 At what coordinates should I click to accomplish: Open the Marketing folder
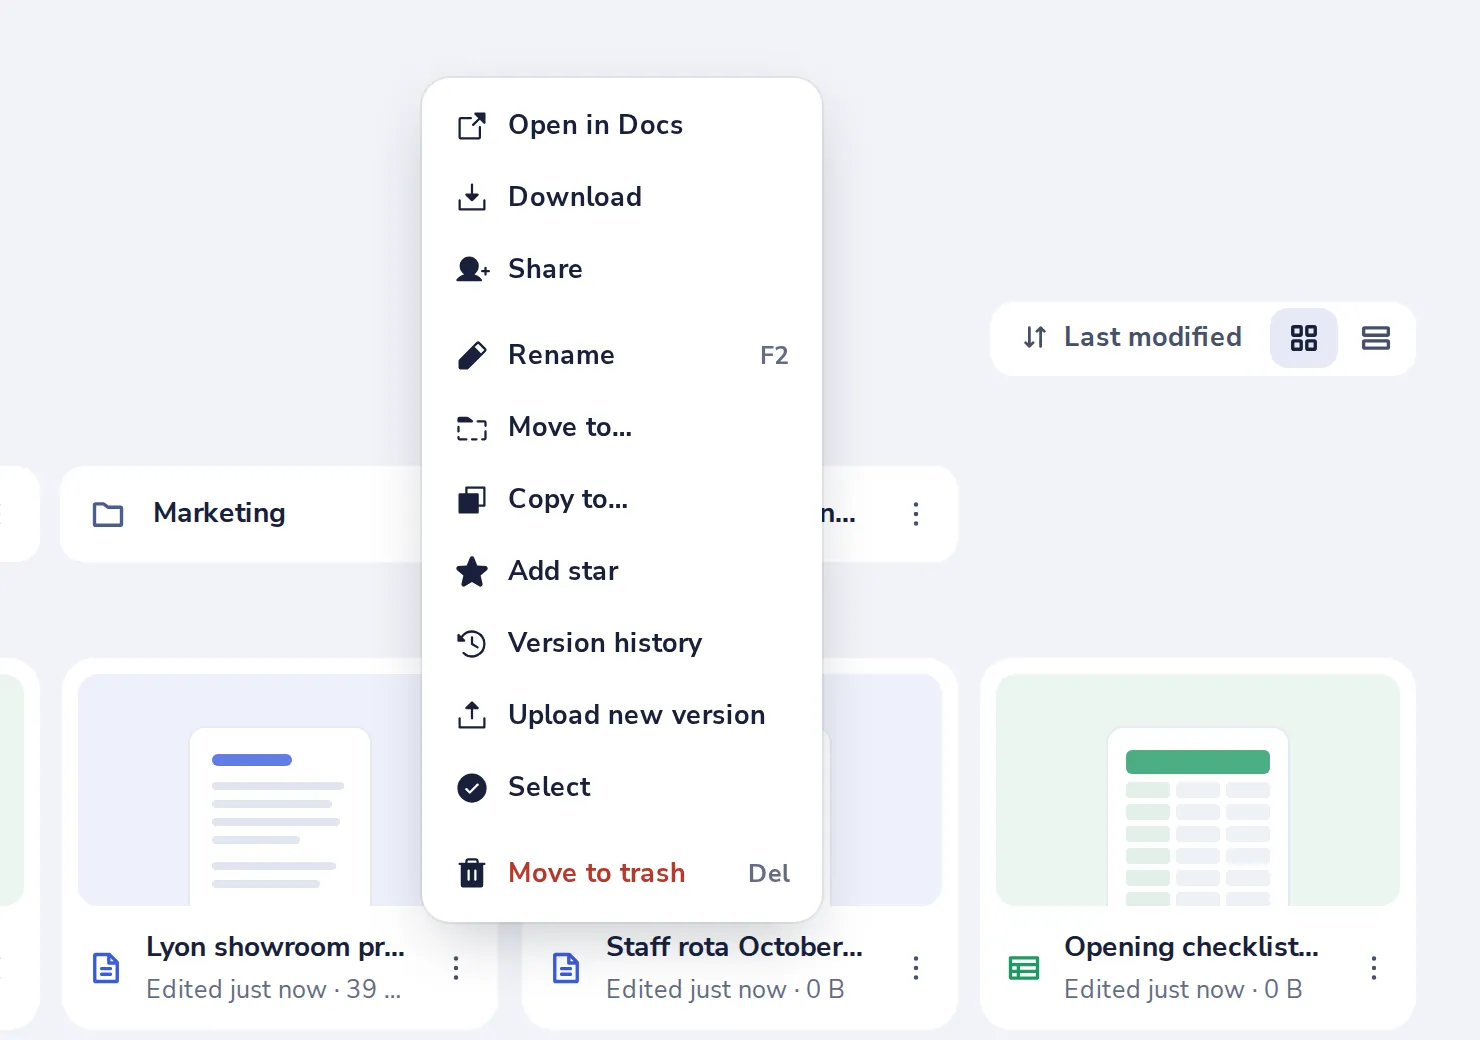click(240, 514)
